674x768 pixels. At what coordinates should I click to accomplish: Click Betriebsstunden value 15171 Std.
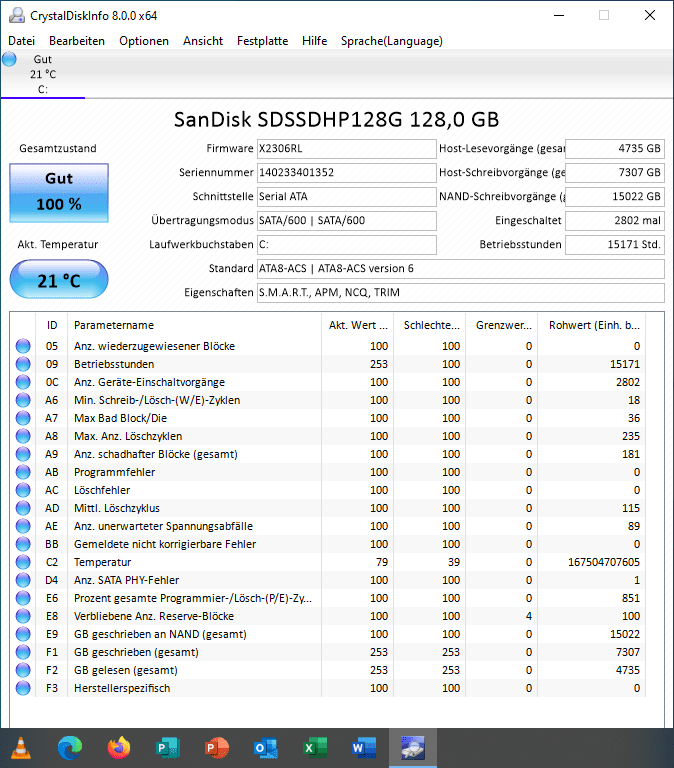[x=615, y=244]
